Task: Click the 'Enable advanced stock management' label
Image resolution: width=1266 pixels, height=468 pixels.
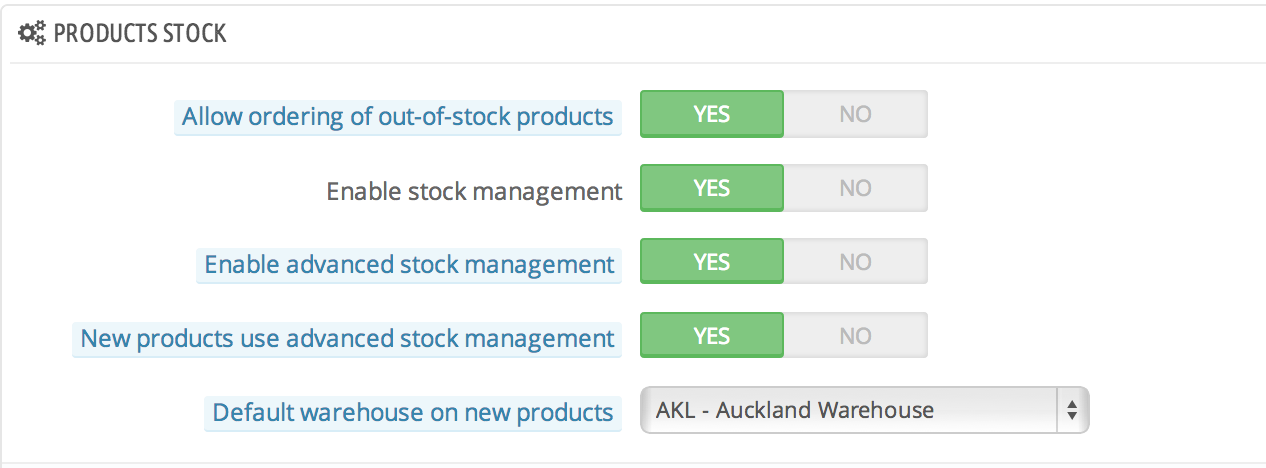Action: [x=409, y=265]
